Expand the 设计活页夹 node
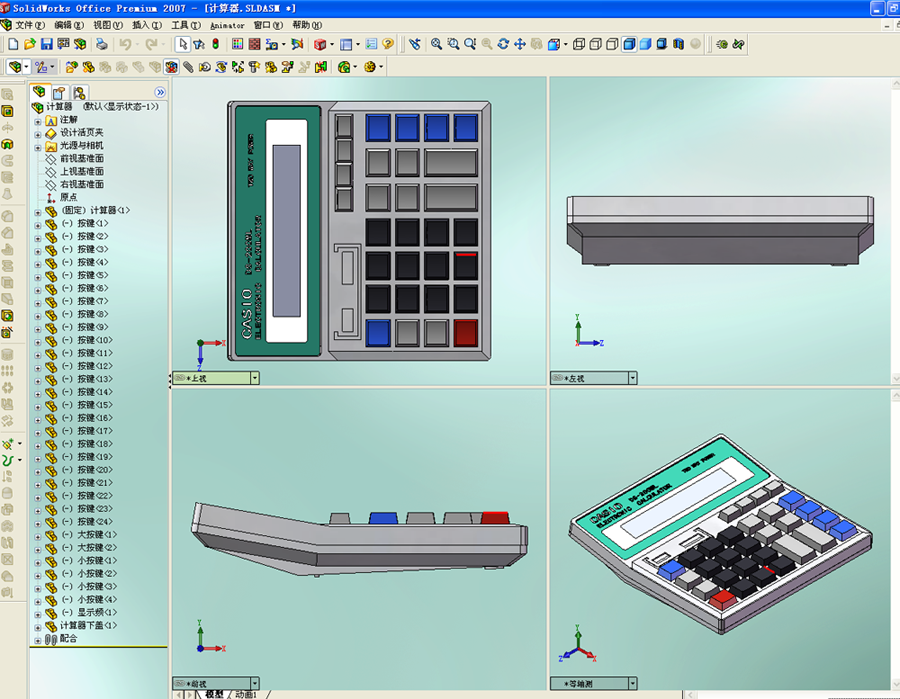 (x=38, y=135)
